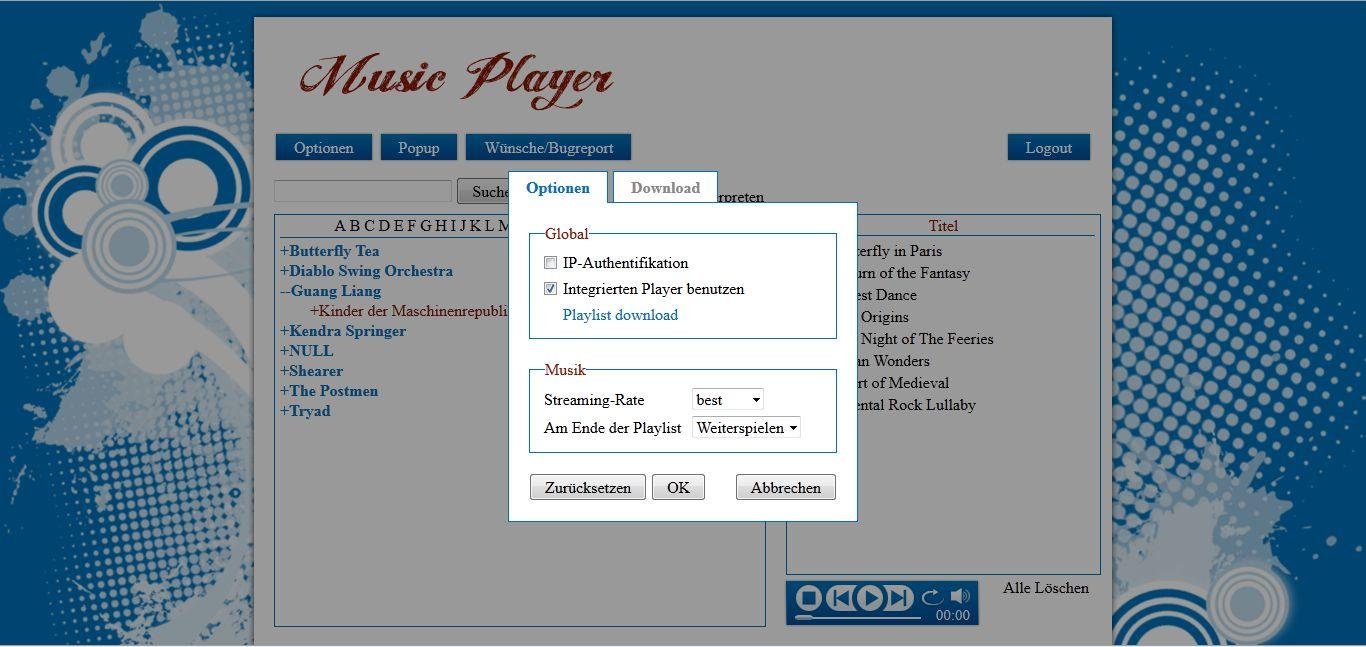Click the Suche search button
This screenshot has width=1366, height=647.
484,191
